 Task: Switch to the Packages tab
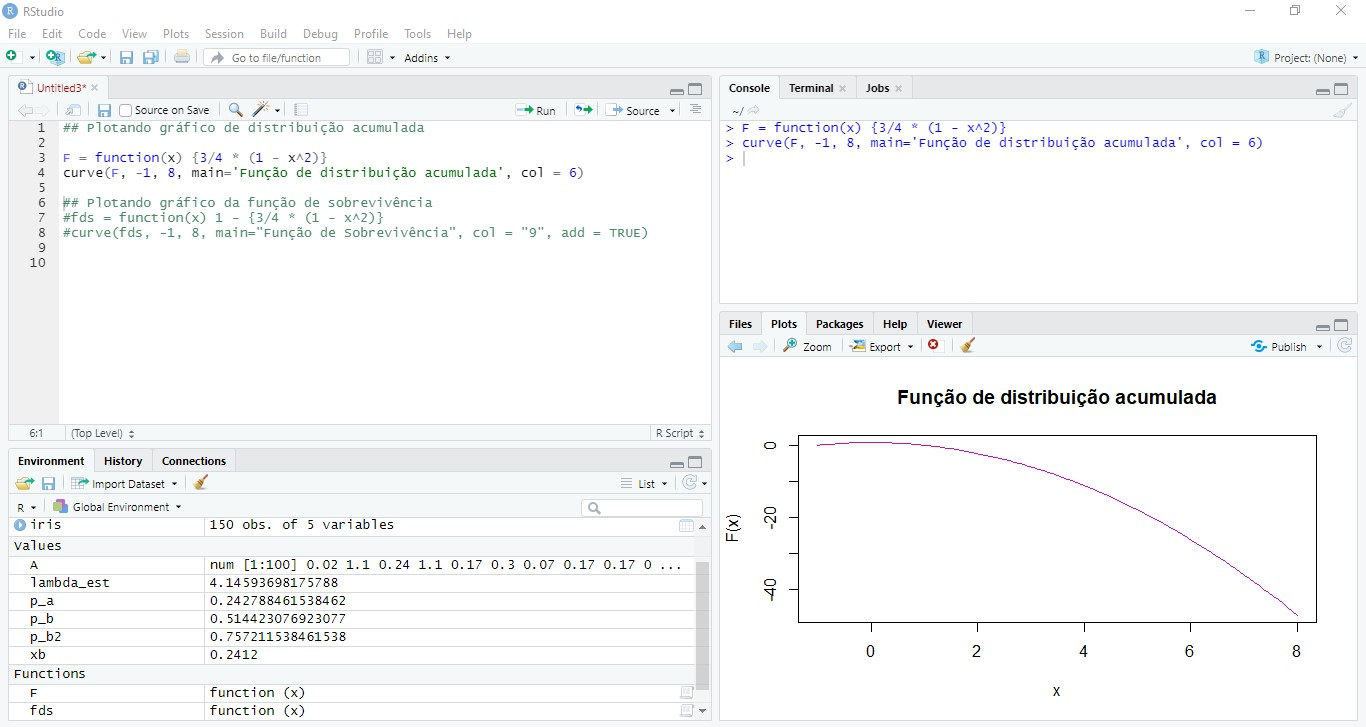(x=839, y=324)
